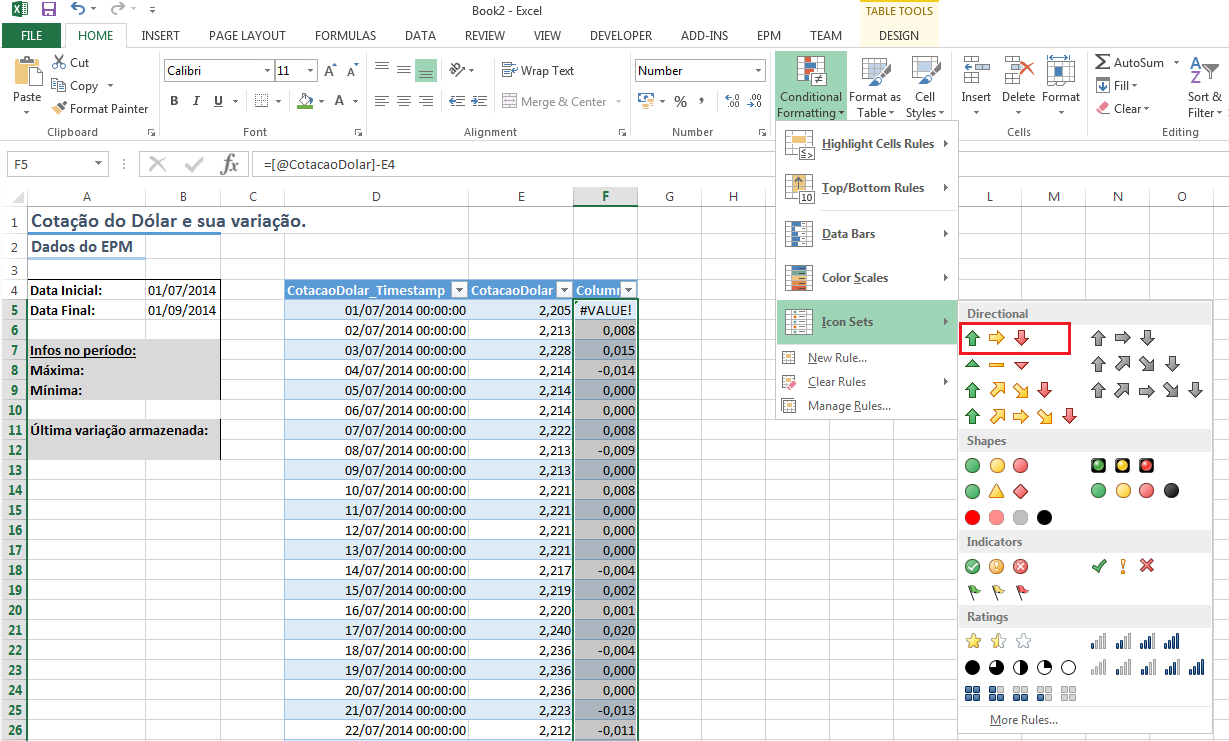The image size is (1229, 741).
Task: Open CotacaoDolar_Timestamp column filter dropdown
Action: point(459,290)
